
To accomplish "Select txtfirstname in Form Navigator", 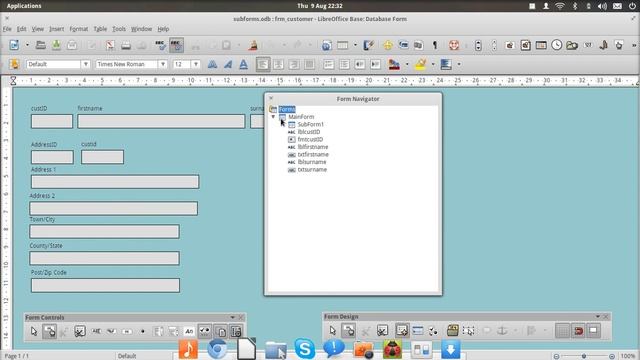I will click(x=313, y=154).
